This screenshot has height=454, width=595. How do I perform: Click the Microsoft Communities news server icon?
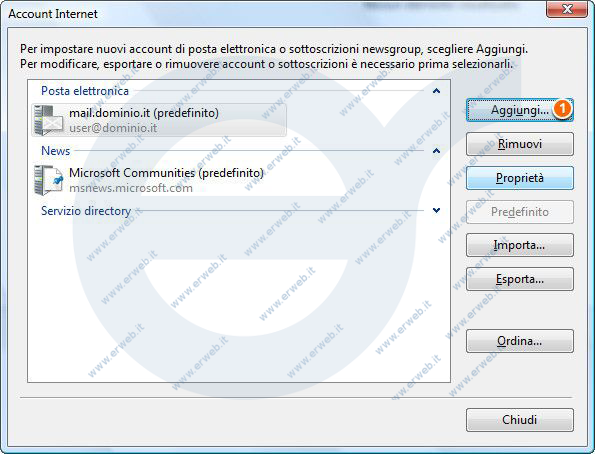[x=48, y=180]
